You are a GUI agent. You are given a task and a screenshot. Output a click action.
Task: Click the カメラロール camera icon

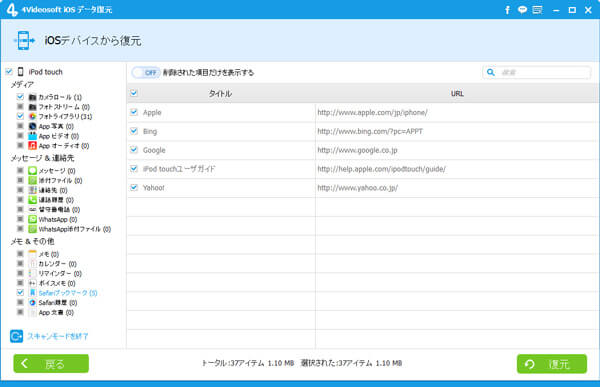click(33, 97)
